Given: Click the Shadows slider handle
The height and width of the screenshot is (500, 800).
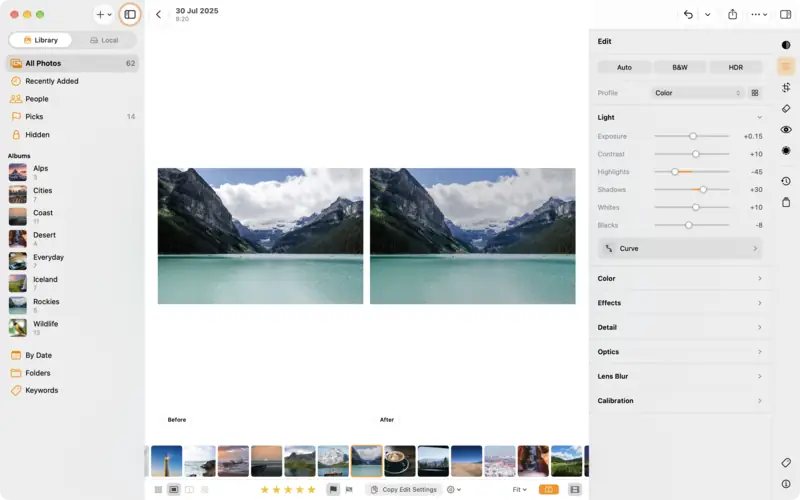Looking at the screenshot, I should pyautogui.click(x=703, y=190).
